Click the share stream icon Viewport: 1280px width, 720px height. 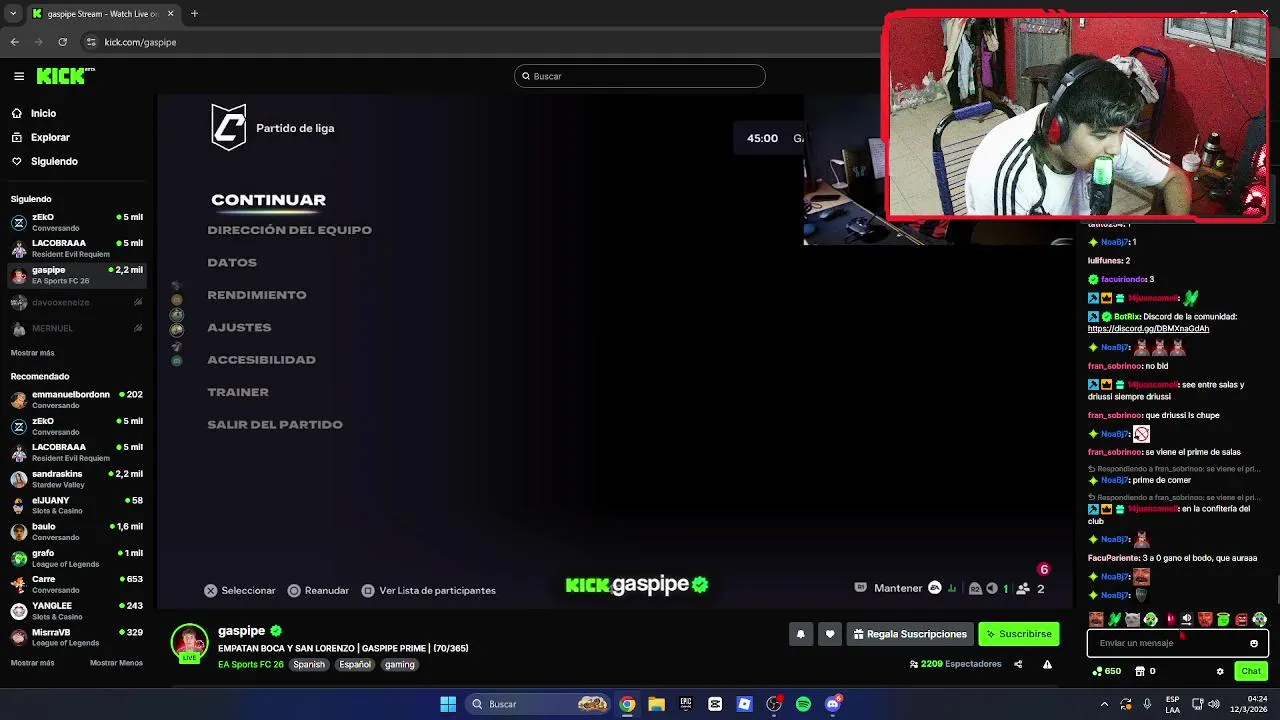(1018, 664)
